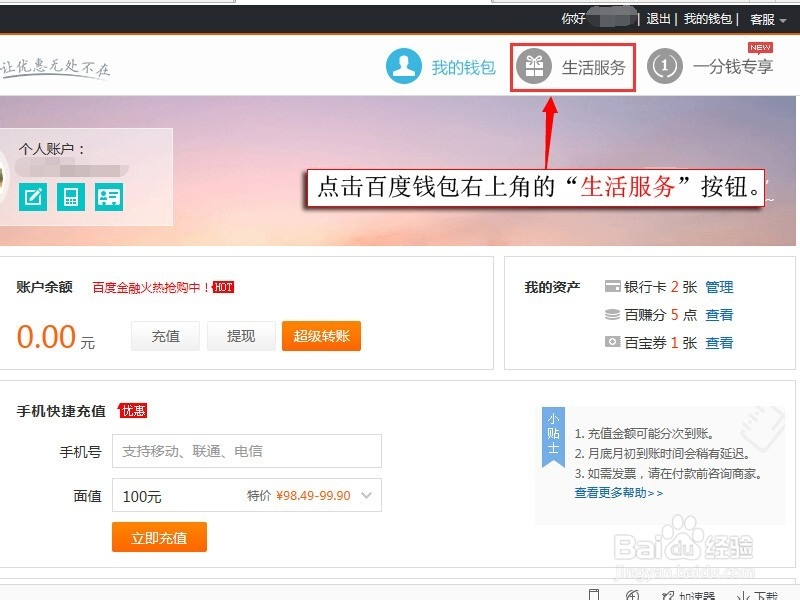Open the 我的钱包 profile icon
This screenshot has width=800, height=600.
click(x=404, y=66)
